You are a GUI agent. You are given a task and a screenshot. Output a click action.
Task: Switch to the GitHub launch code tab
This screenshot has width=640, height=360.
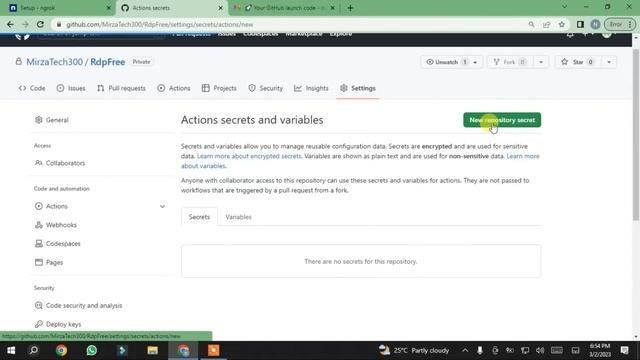tap(284, 8)
